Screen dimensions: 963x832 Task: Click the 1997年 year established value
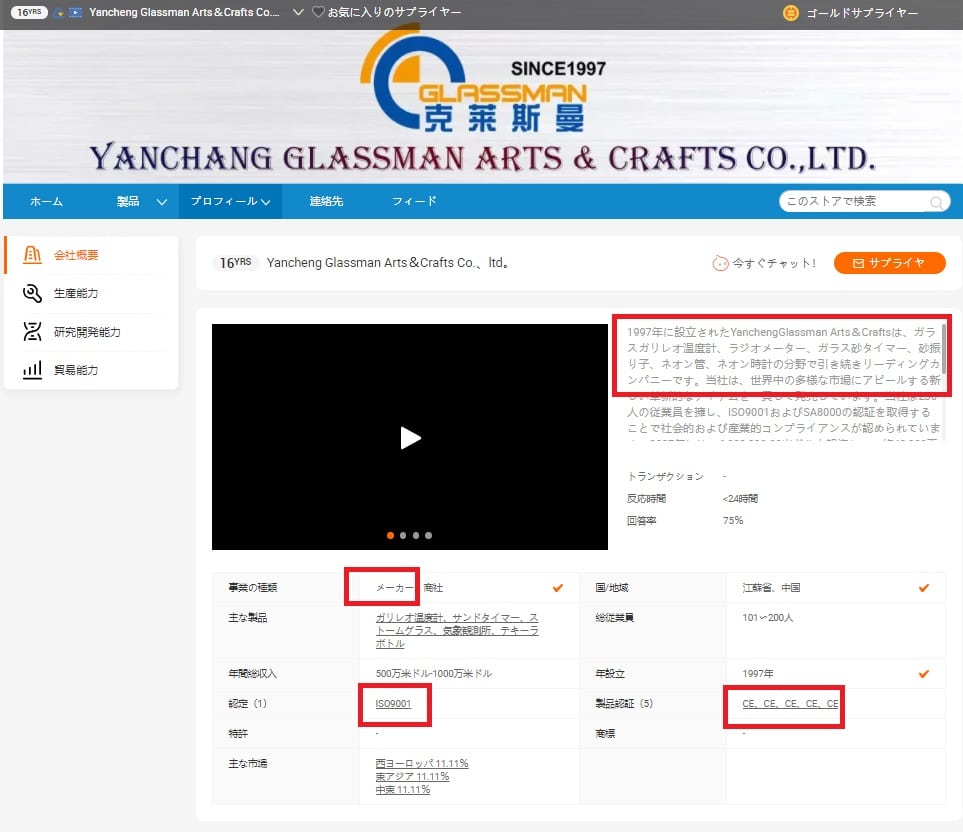[x=758, y=674]
